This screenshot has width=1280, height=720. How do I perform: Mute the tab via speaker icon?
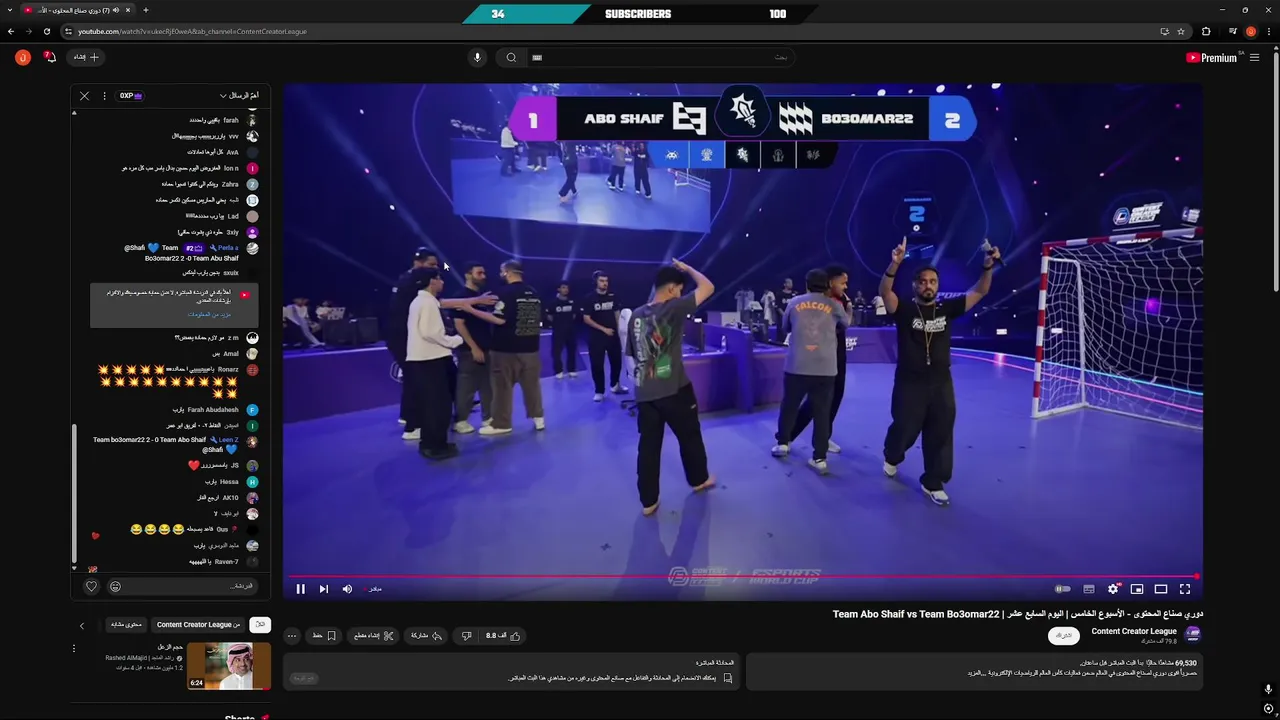coord(116,10)
